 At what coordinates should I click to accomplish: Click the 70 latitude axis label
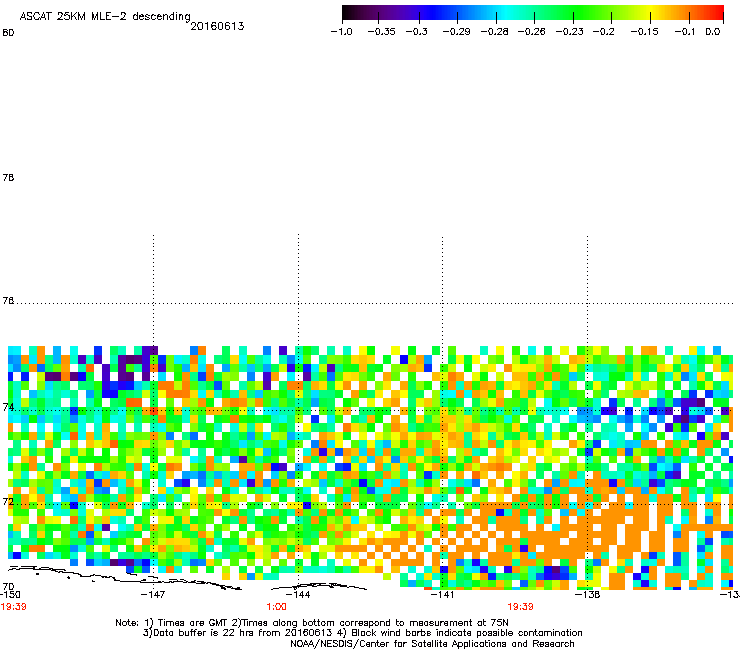pos(8,587)
